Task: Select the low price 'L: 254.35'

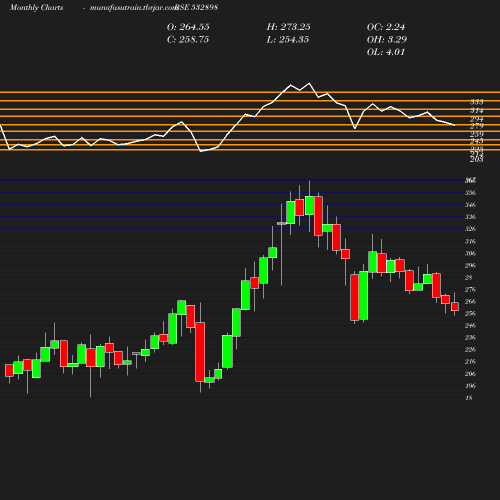Action: point(288,40)
